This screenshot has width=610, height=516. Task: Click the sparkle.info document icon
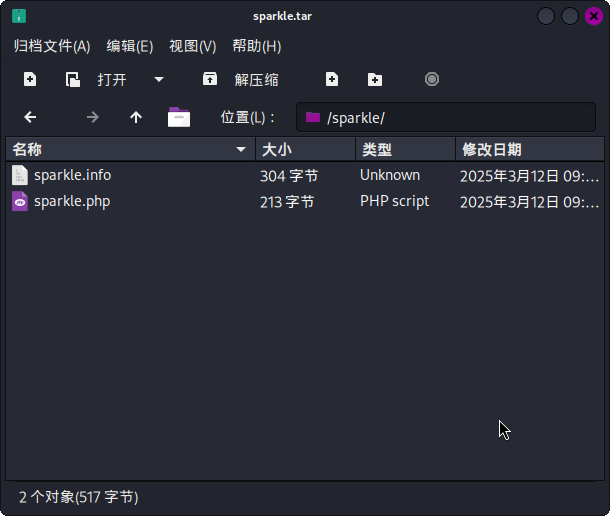click(x=20, y=175)
